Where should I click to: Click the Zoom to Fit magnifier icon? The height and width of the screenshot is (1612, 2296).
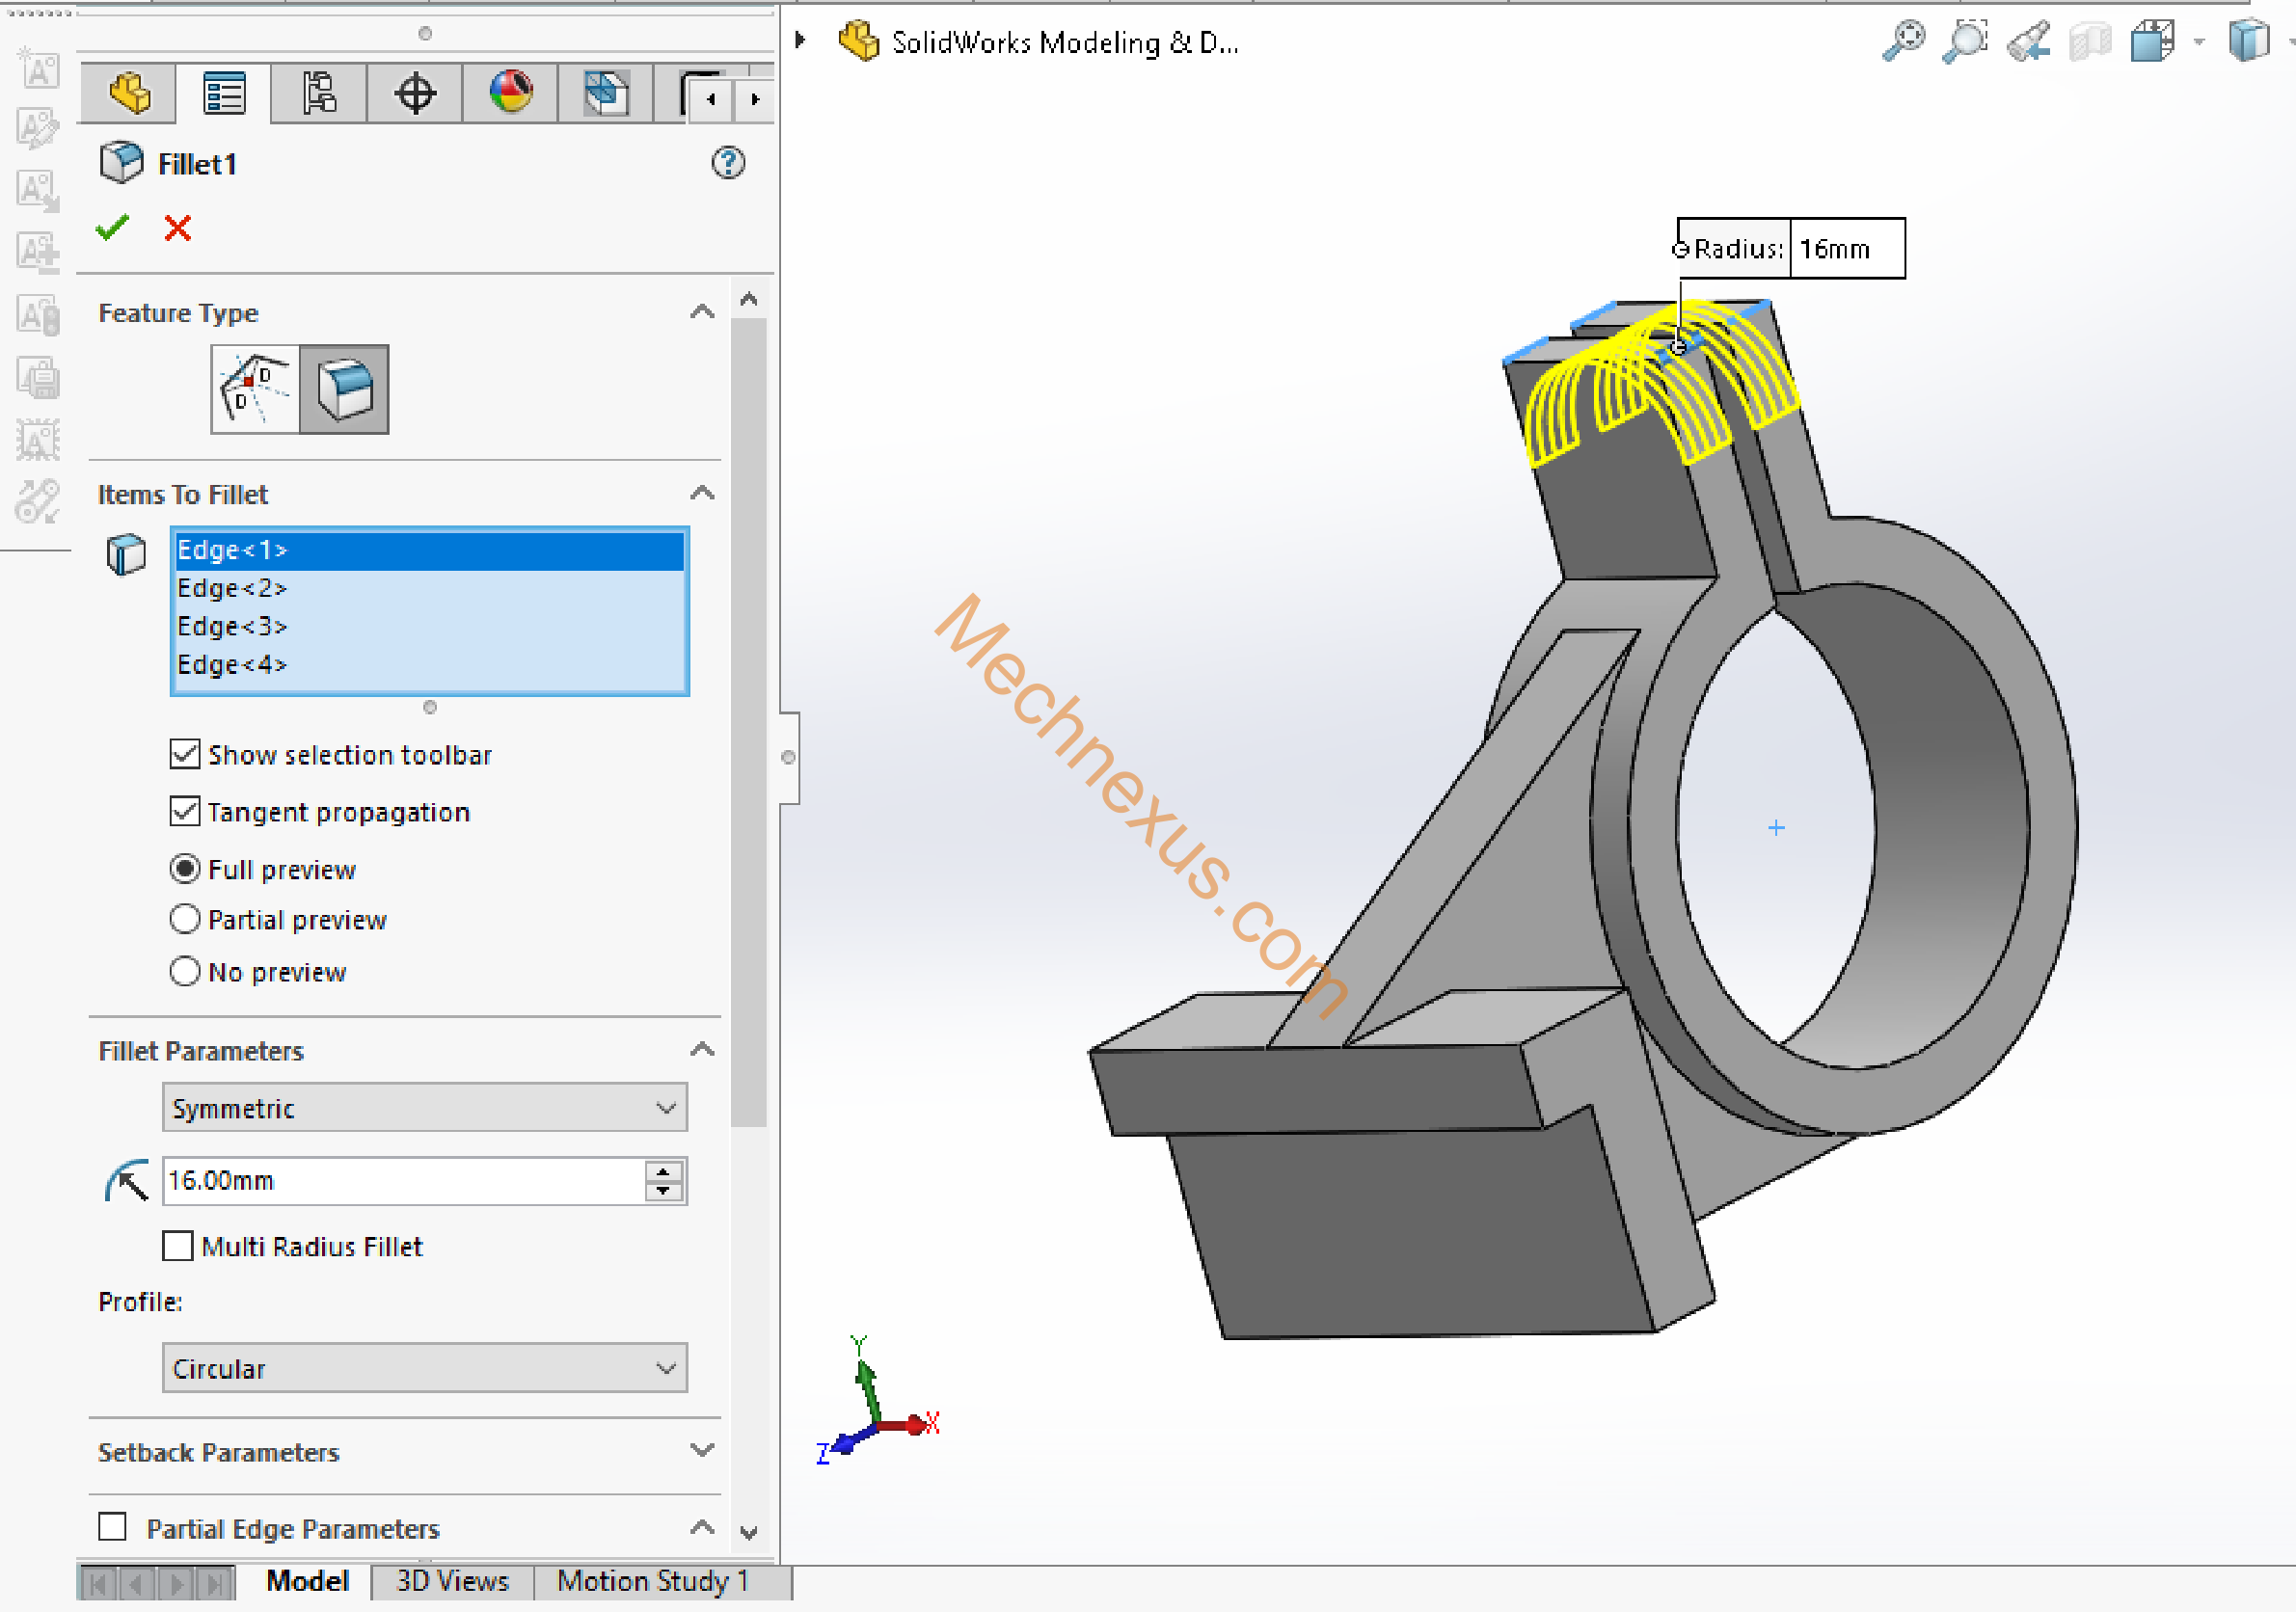pos(1903,42)
